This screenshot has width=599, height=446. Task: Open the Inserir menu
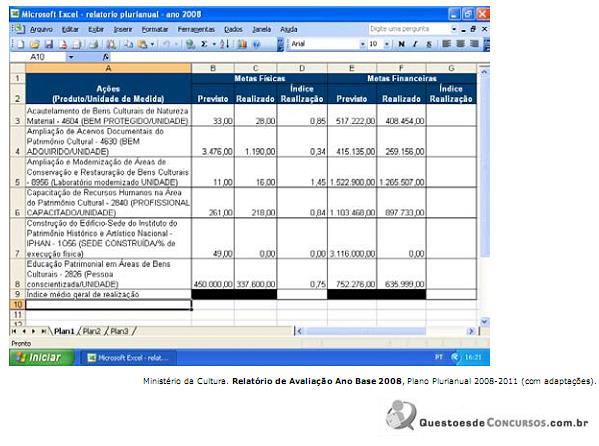123,29
